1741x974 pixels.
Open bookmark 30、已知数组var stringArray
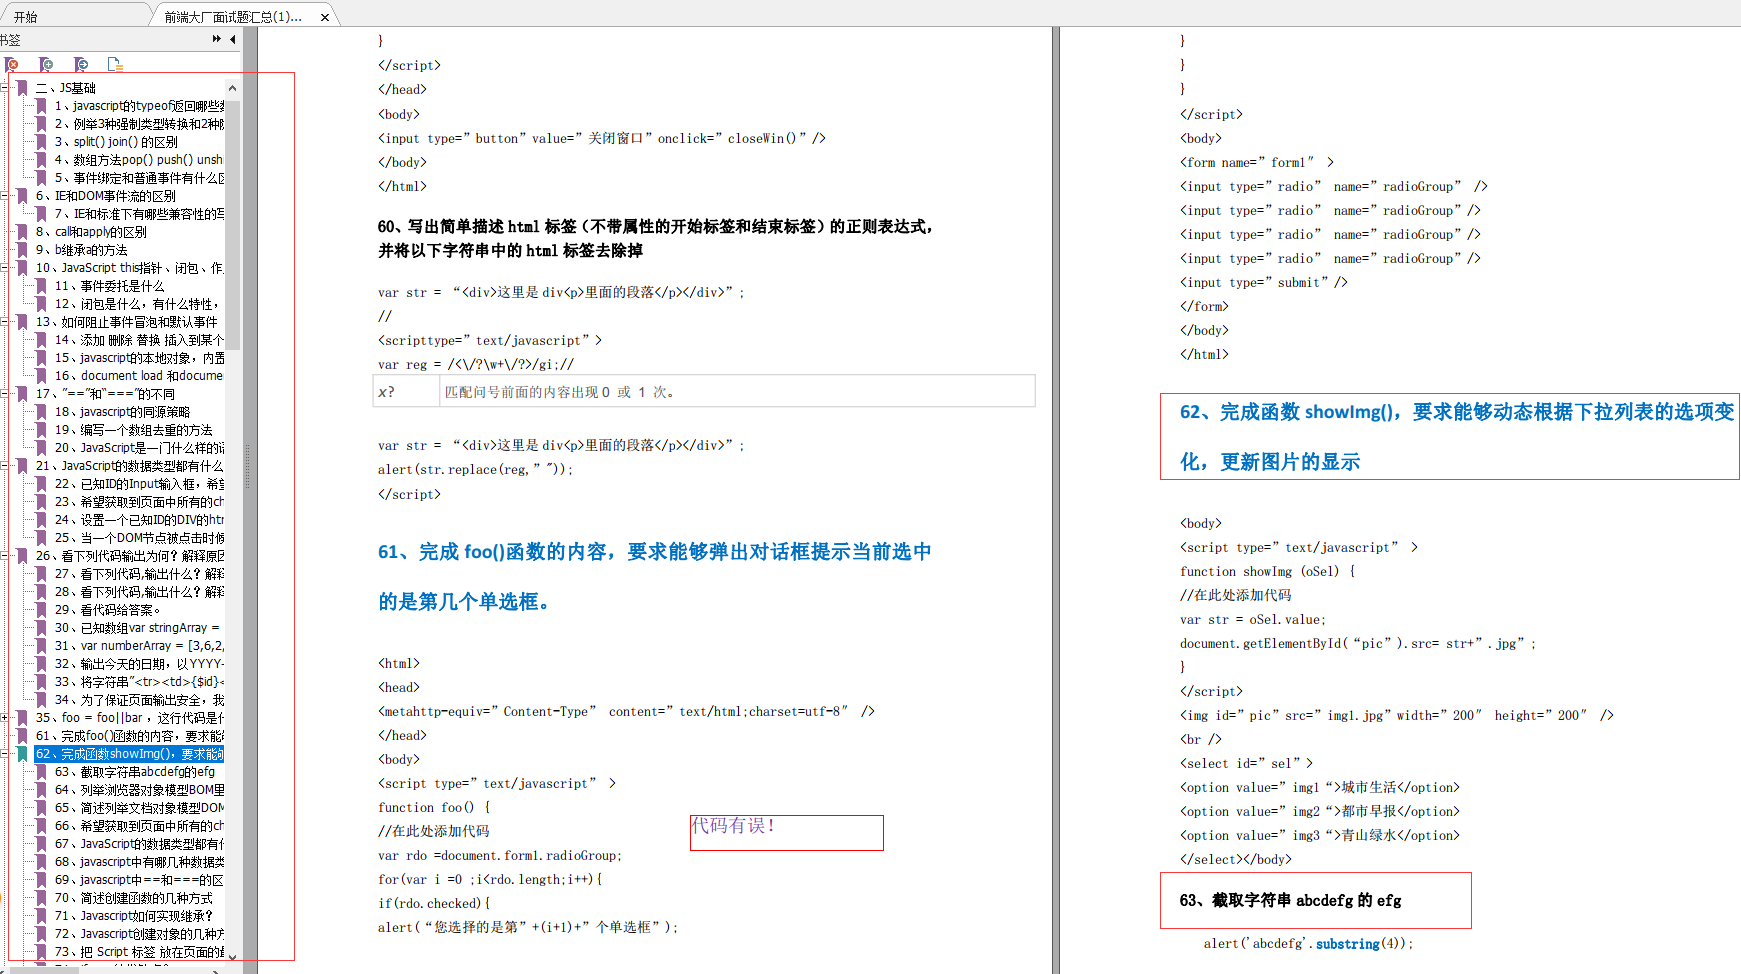pyautogui.click(x=137, y=628)
